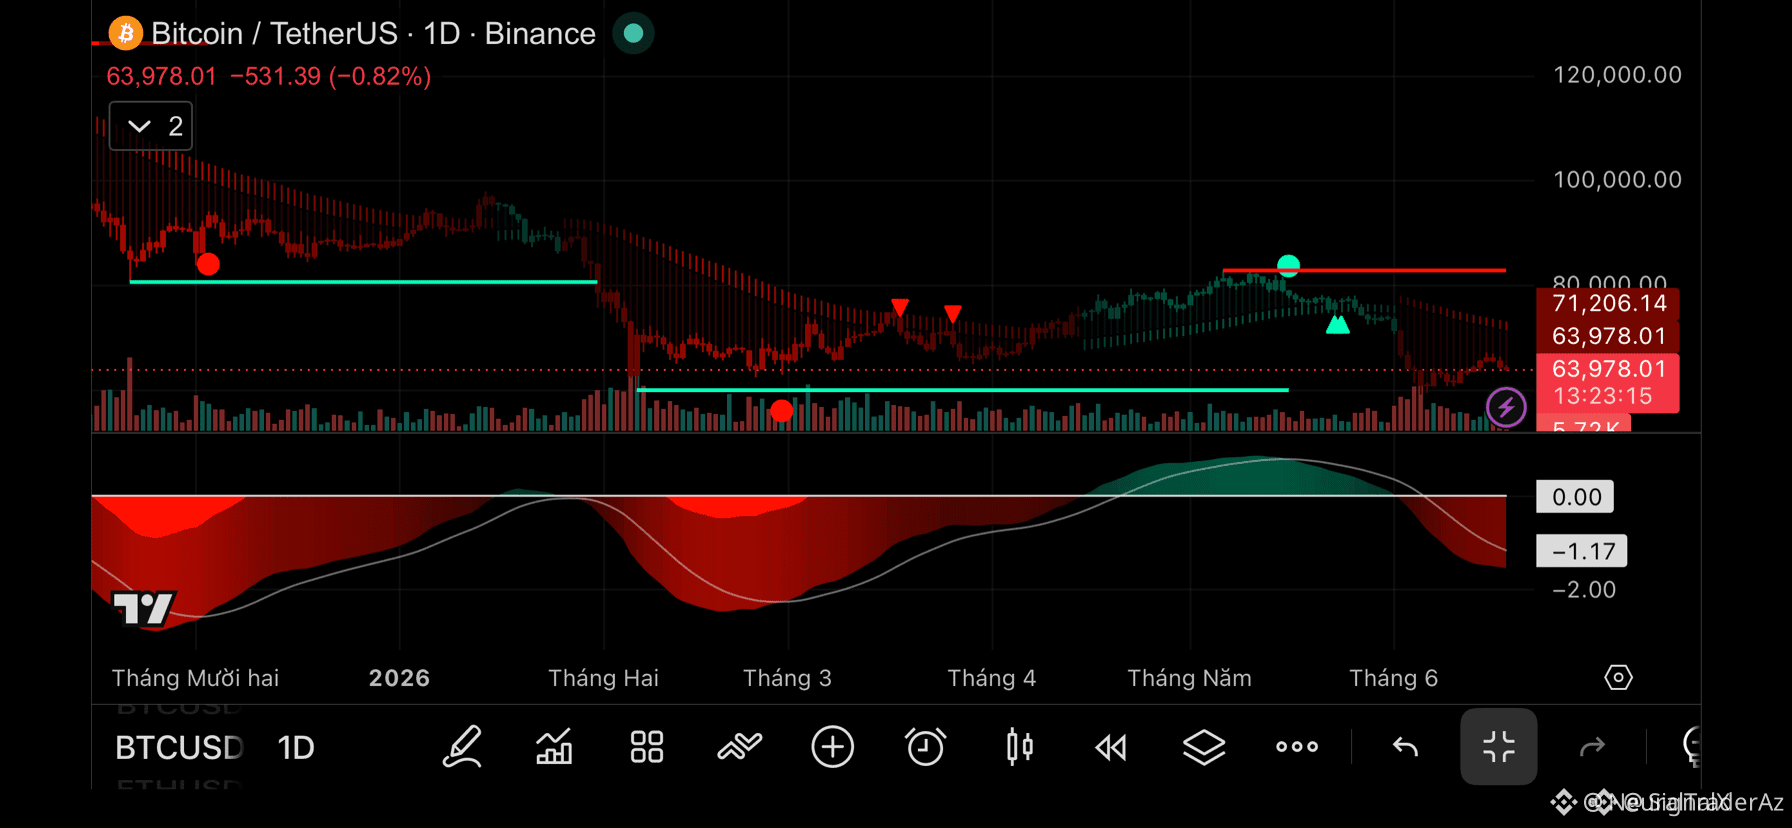1792x828 pixels.
Task: Tap the Bitcoin / TetherUS · 1D · Binance title
Action: pyautogui.click(x=373, y=34)
